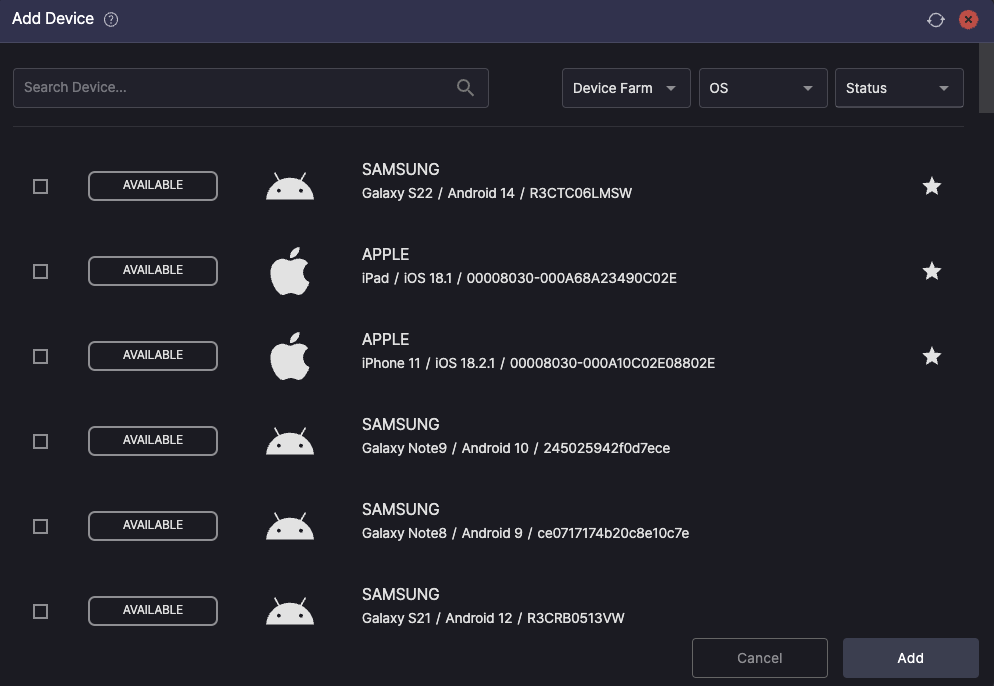Check the Galaxy S22 device checkbox

click(40, 186)
